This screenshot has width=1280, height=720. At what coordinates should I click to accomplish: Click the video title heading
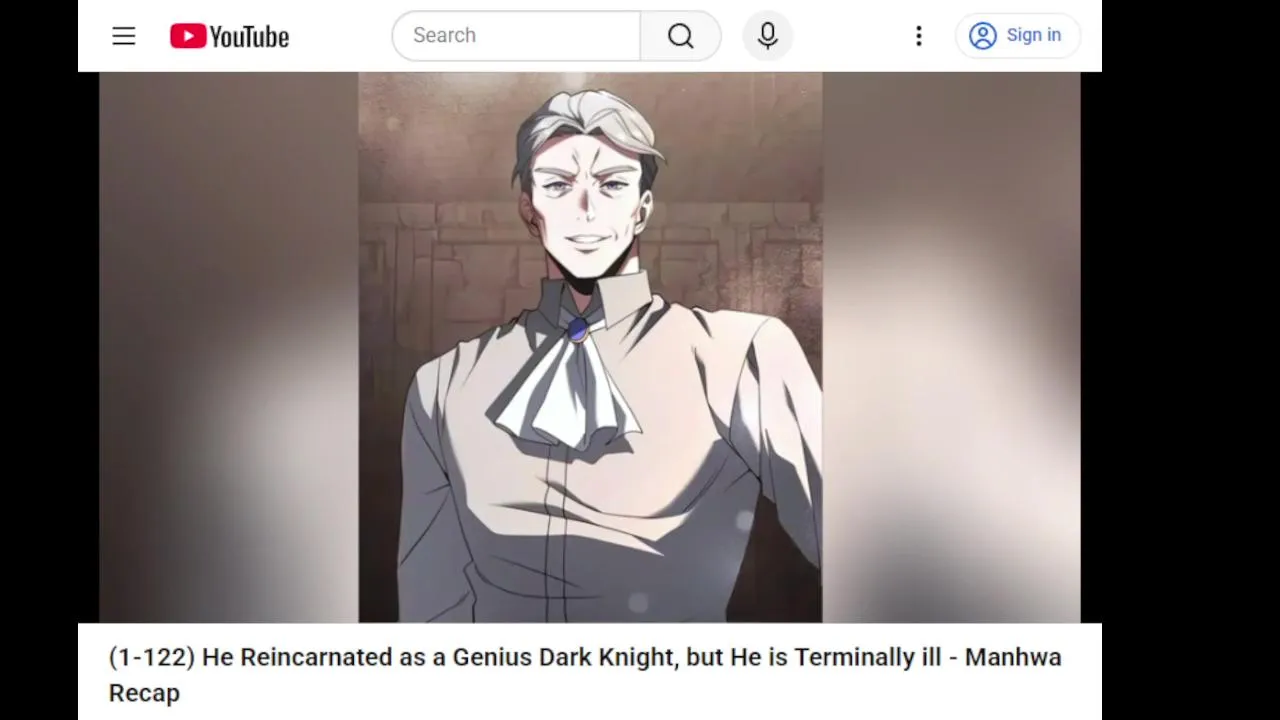[585, 675]
